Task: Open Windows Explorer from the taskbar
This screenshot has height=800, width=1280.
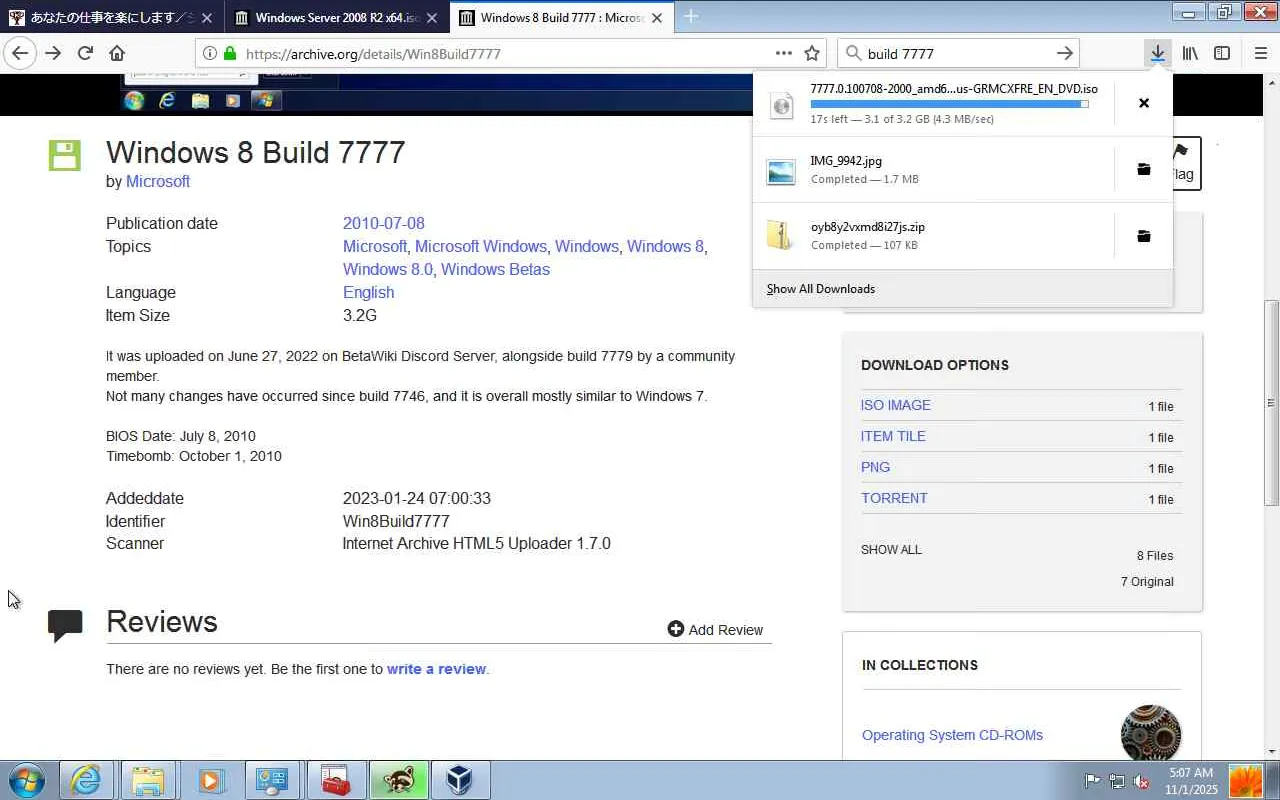Action: (x=148, y=780)
